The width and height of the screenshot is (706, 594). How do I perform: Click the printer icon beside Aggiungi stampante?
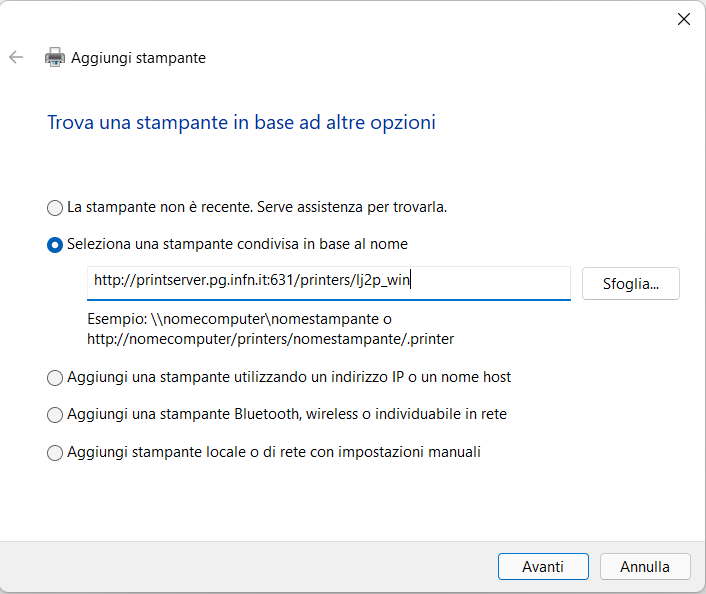pyautogui.click(x=55, y=57)
